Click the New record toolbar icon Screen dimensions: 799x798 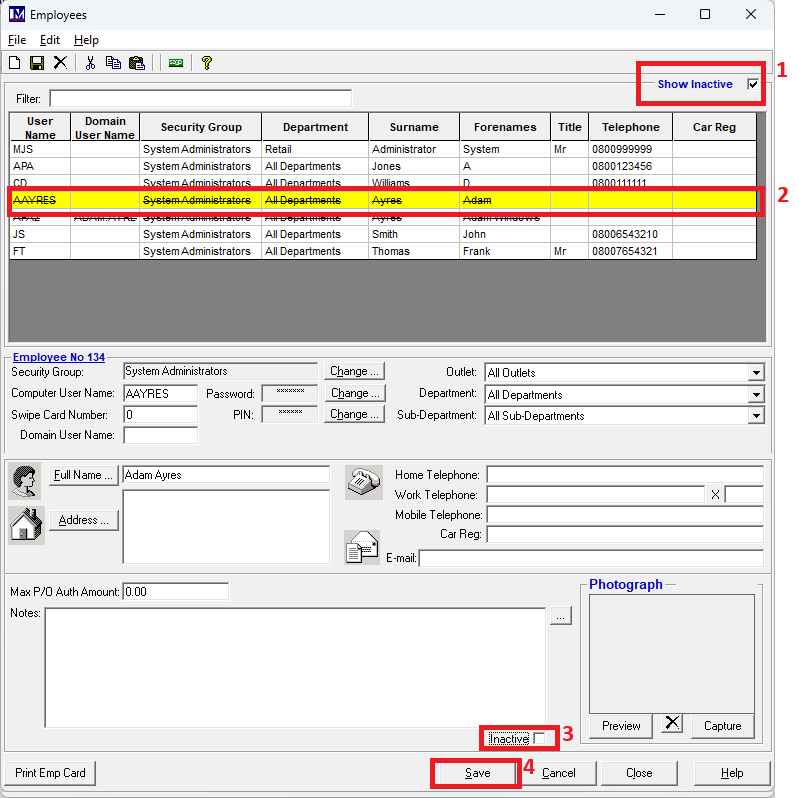point(15,63)
